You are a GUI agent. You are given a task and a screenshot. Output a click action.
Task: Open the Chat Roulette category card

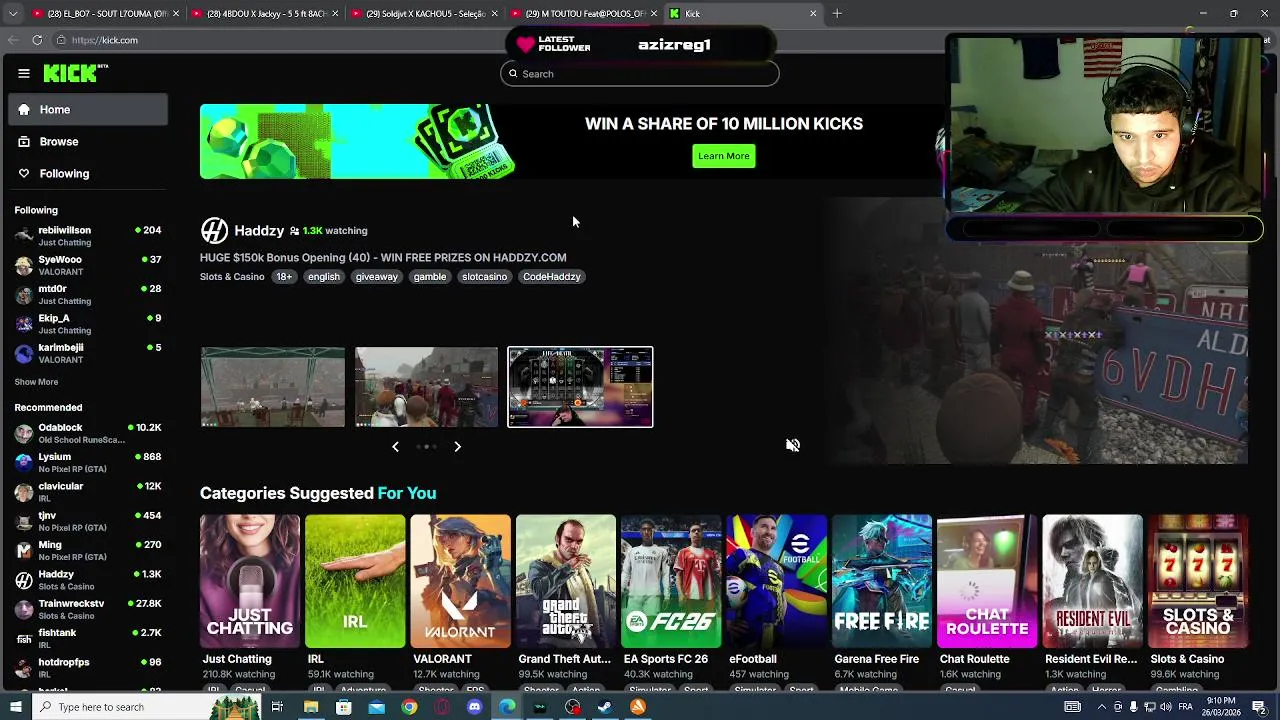(987, 582)
